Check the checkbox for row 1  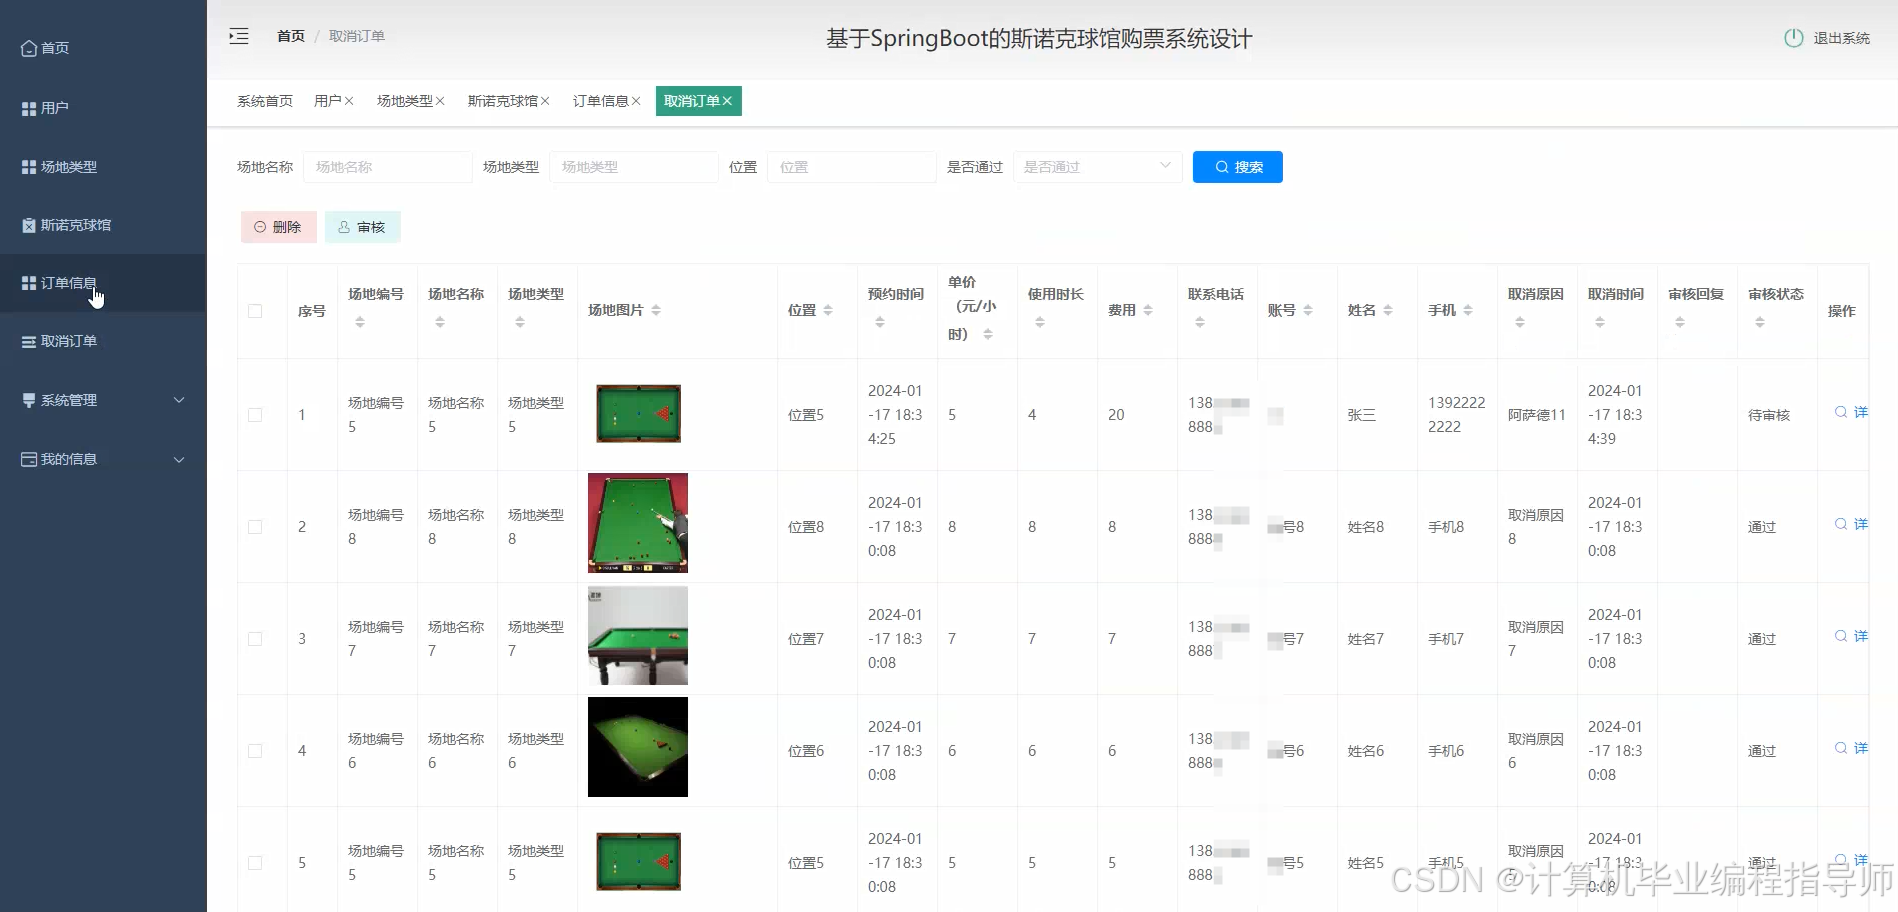255,414
